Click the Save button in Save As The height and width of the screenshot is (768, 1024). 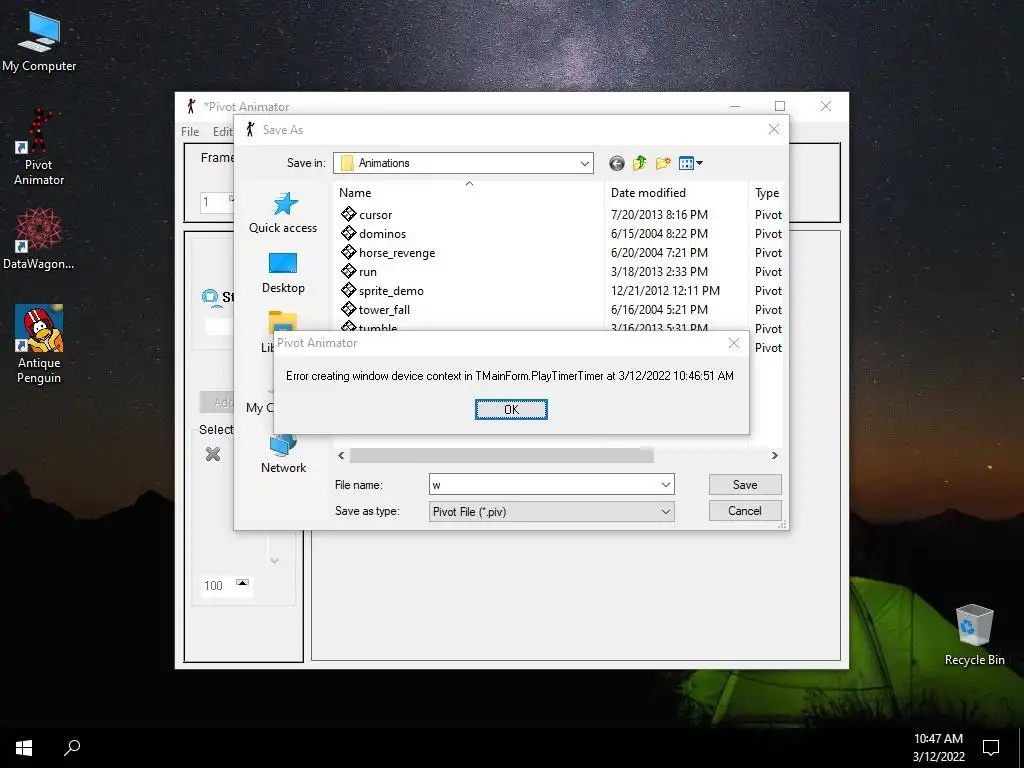click(744, 485)
